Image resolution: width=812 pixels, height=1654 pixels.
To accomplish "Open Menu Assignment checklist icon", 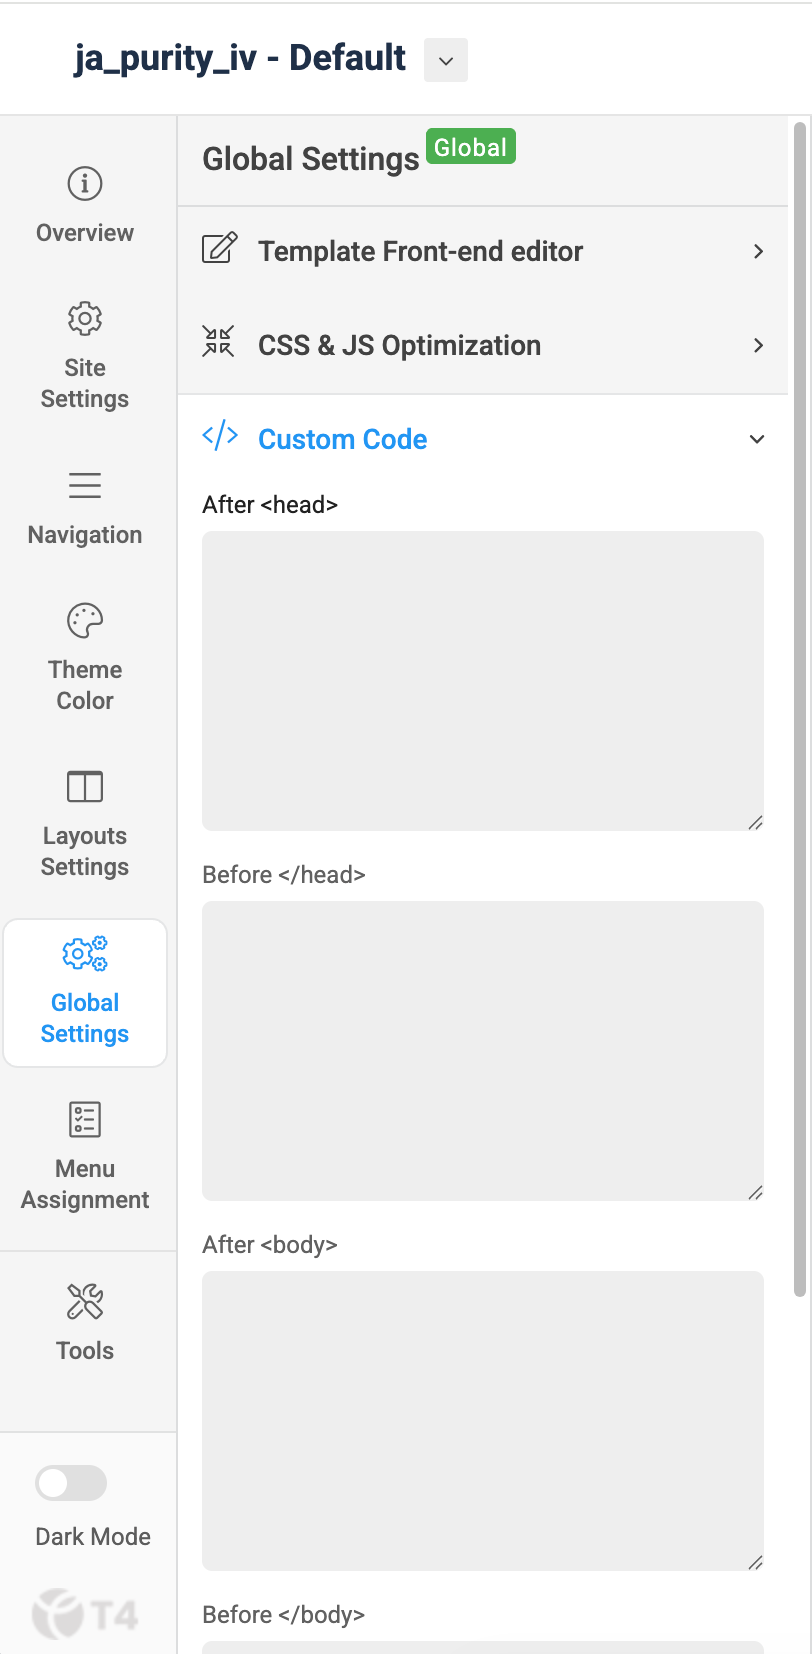I will coord(85,1120).
